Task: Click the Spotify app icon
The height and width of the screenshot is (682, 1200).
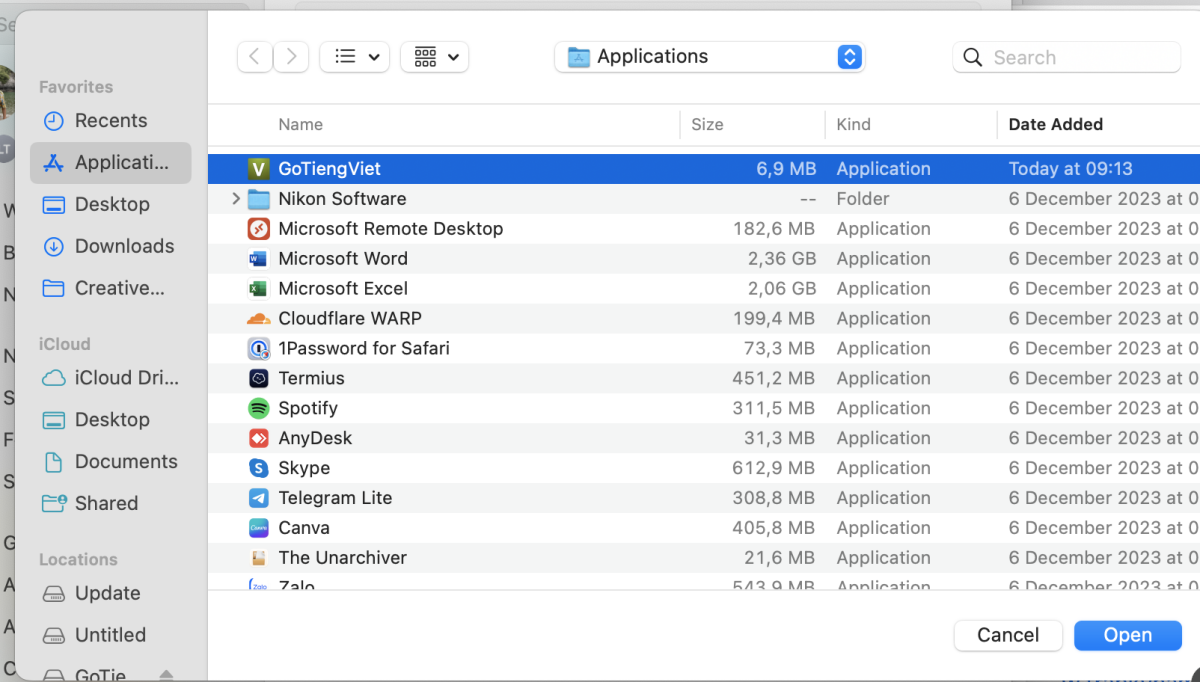Action: coord(259,409)
